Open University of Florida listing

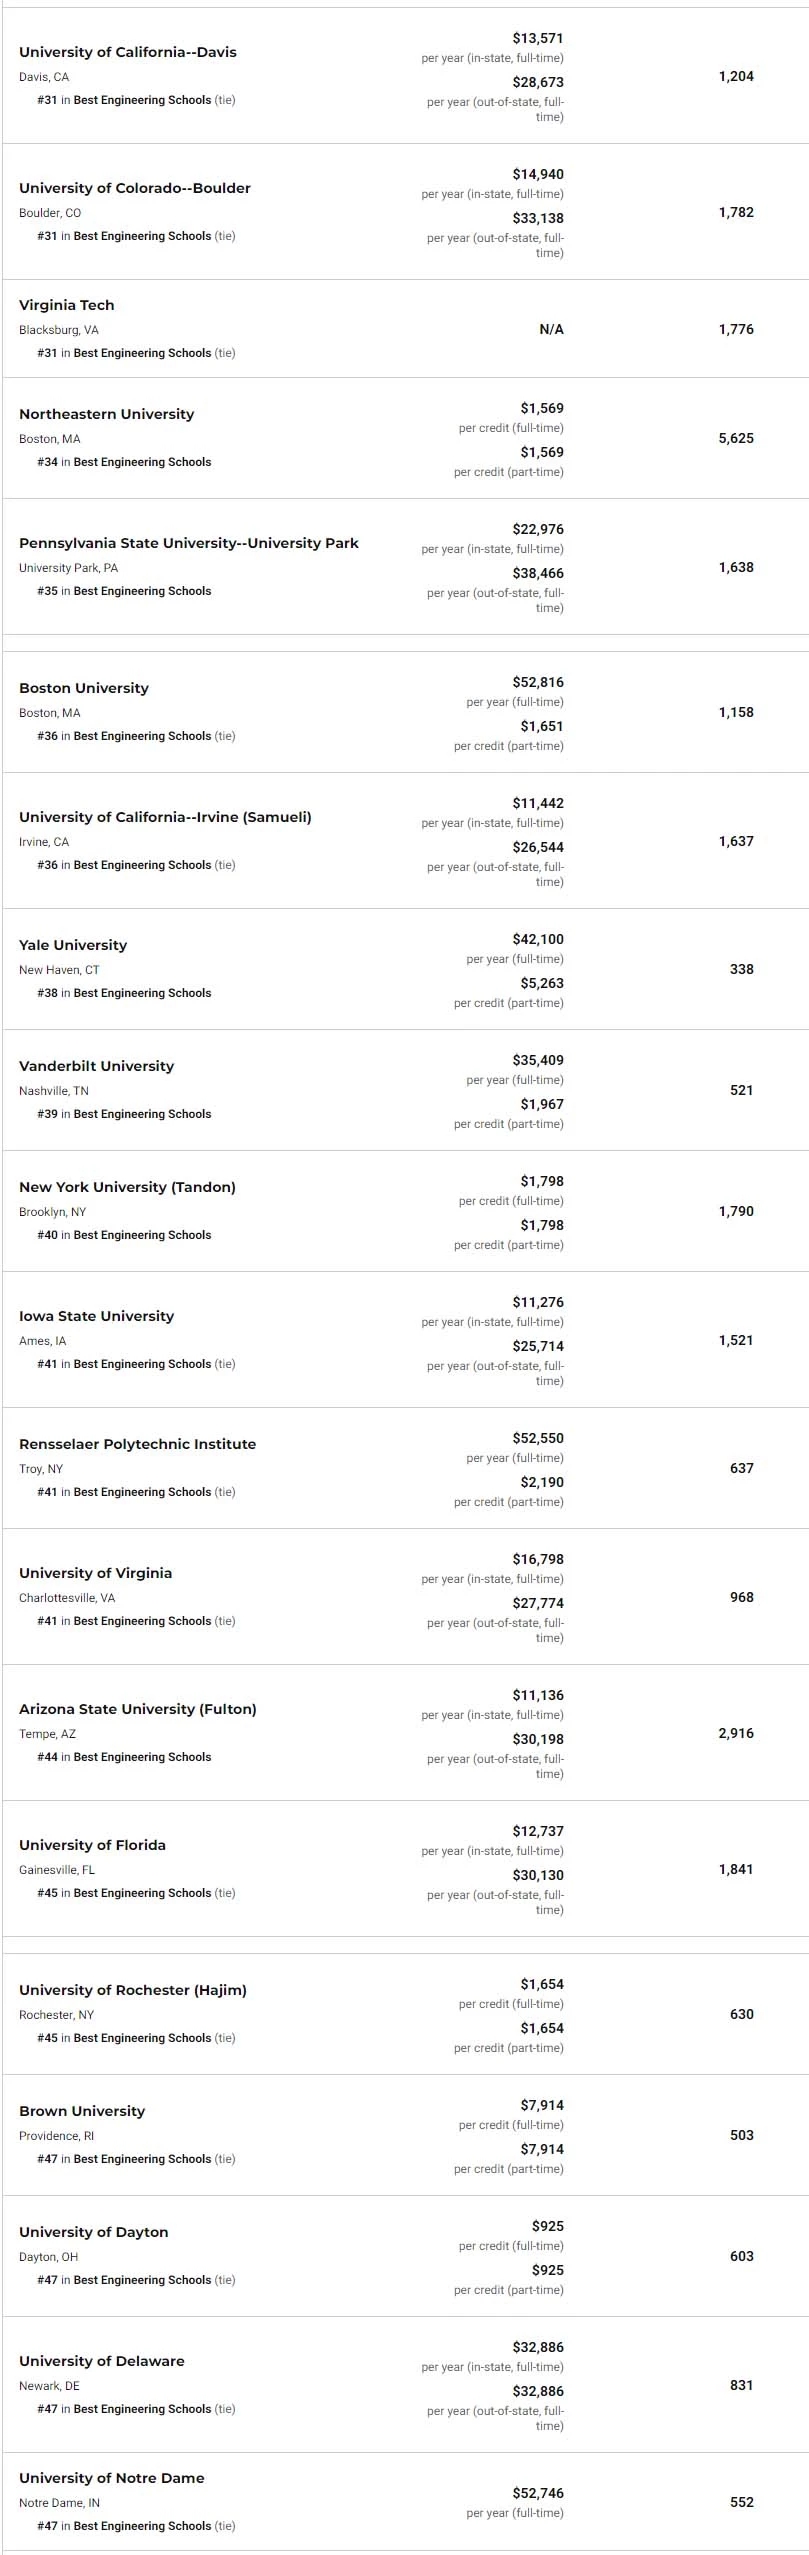tap(93, 1845)
